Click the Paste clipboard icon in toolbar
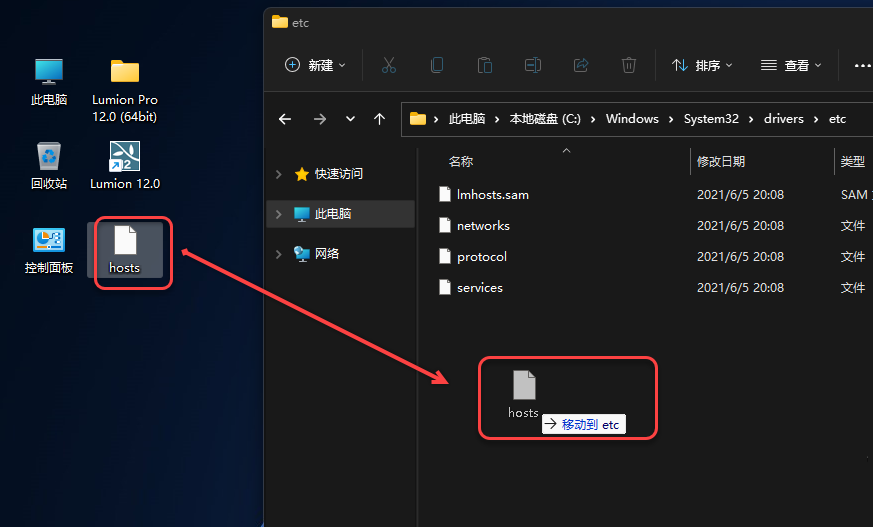 coord(485,65)
